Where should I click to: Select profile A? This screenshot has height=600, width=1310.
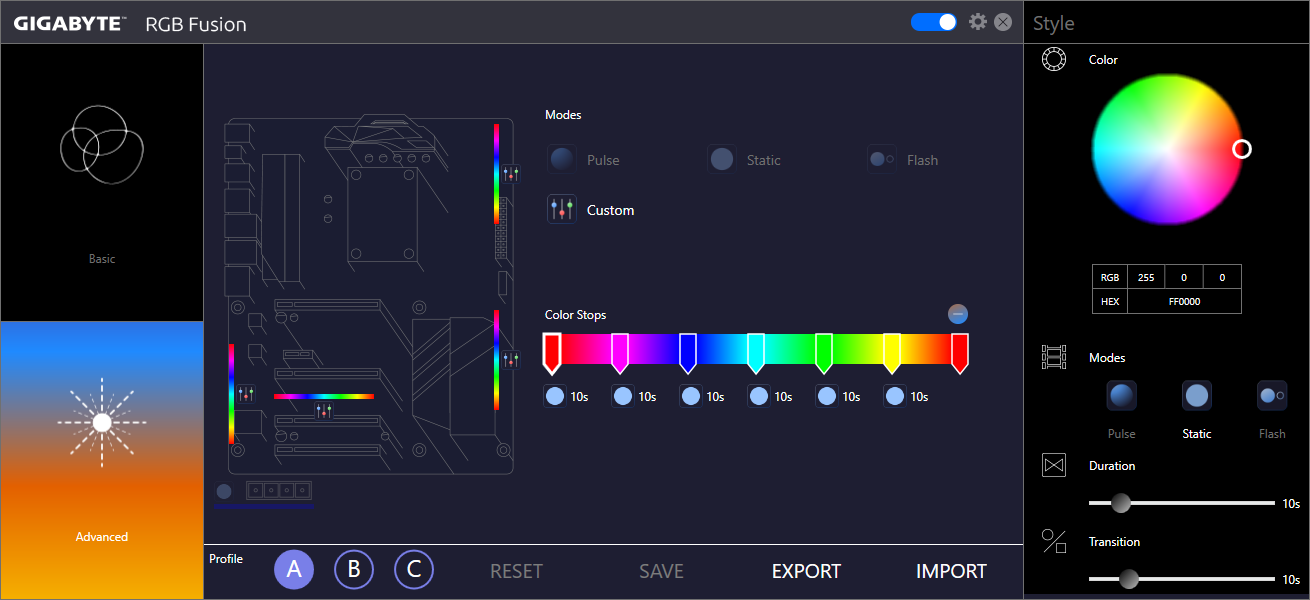point(294,570)
